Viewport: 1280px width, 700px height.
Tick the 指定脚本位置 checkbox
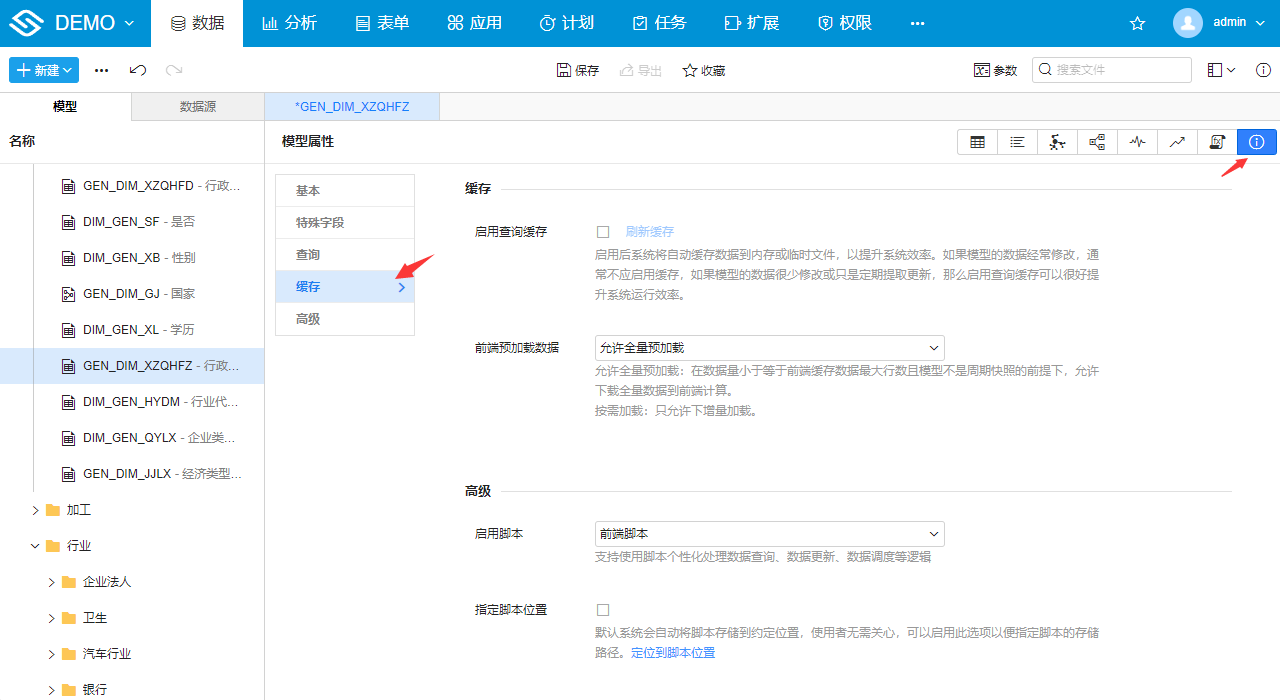click(603, 610)
